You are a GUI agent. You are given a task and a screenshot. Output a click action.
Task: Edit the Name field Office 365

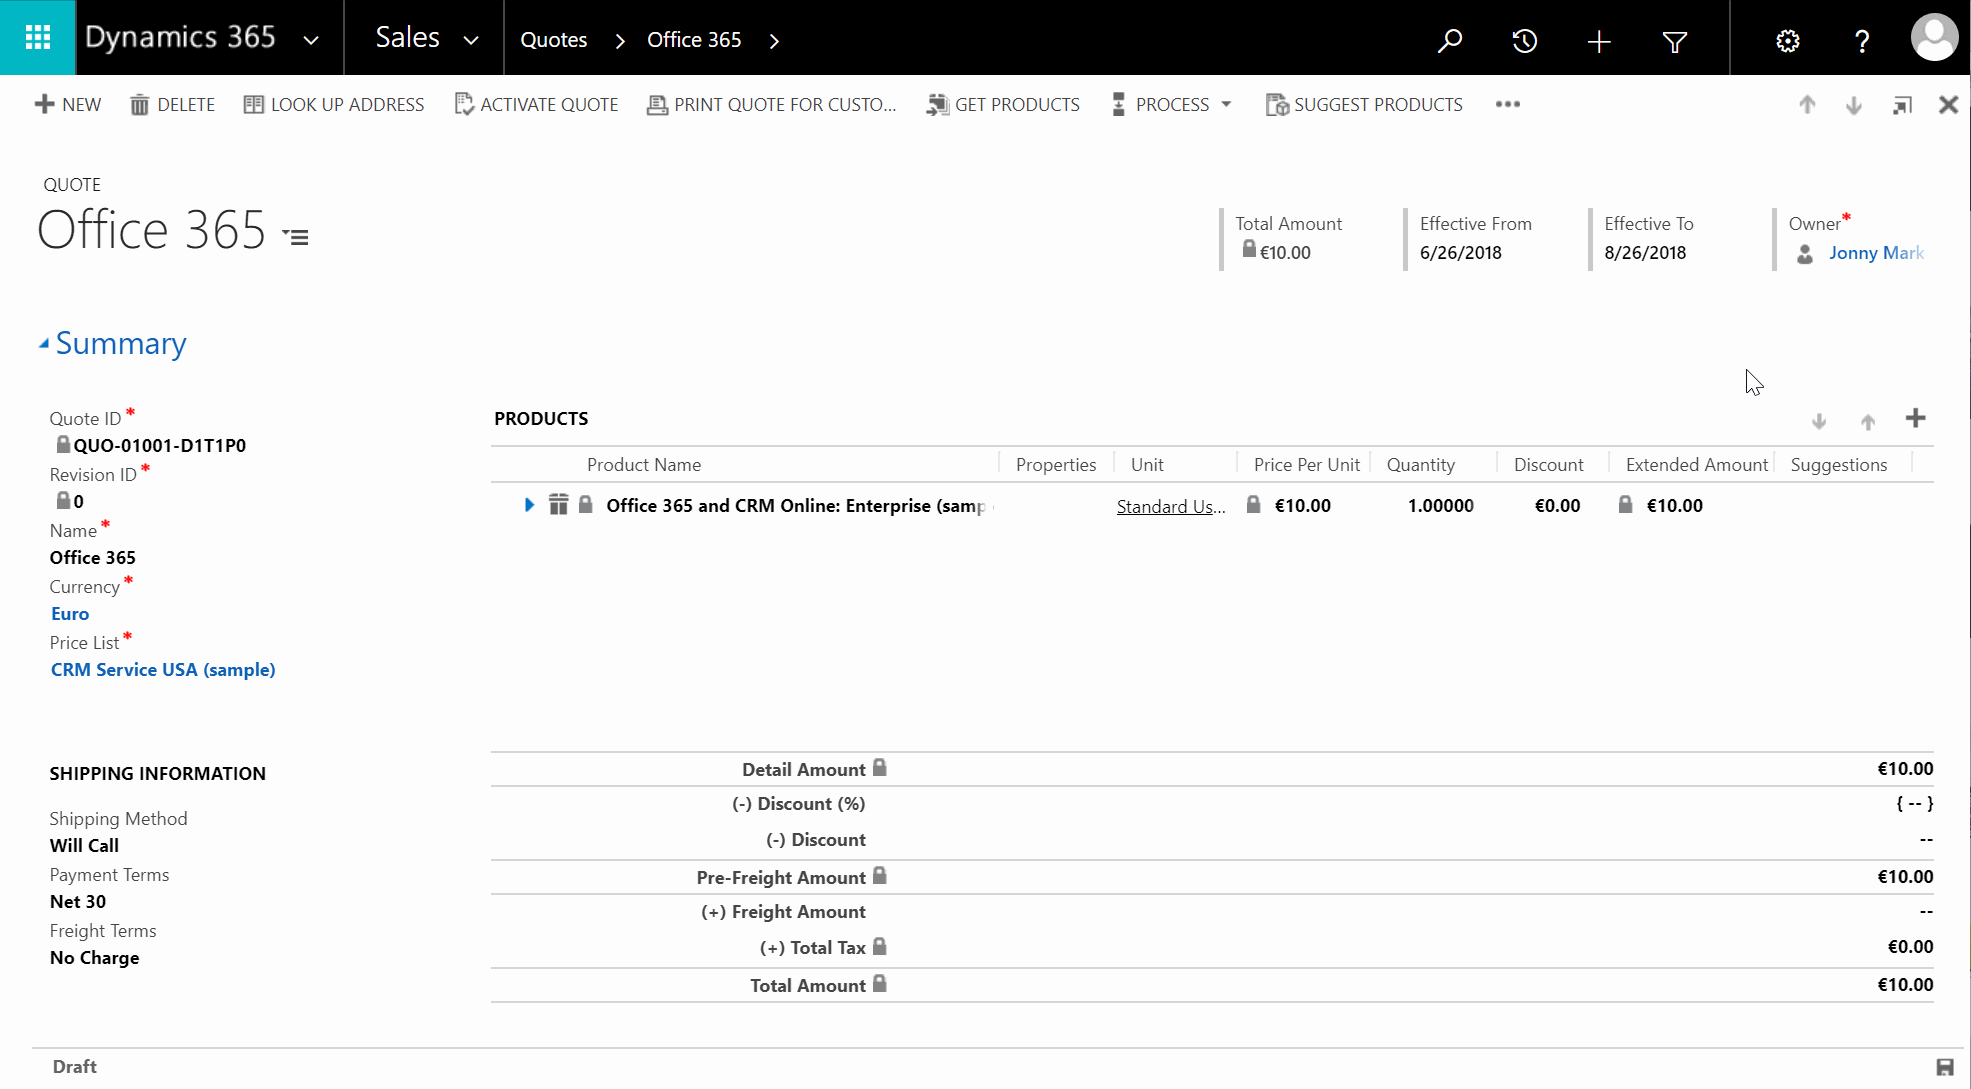(x=93, y=558)
